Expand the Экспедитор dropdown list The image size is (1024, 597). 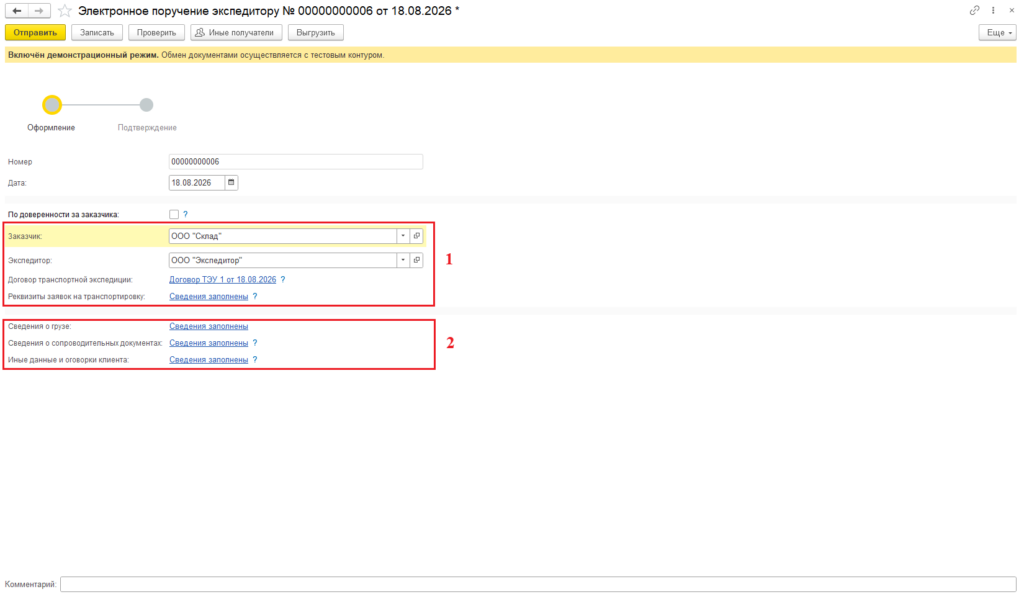coord(403,260)
